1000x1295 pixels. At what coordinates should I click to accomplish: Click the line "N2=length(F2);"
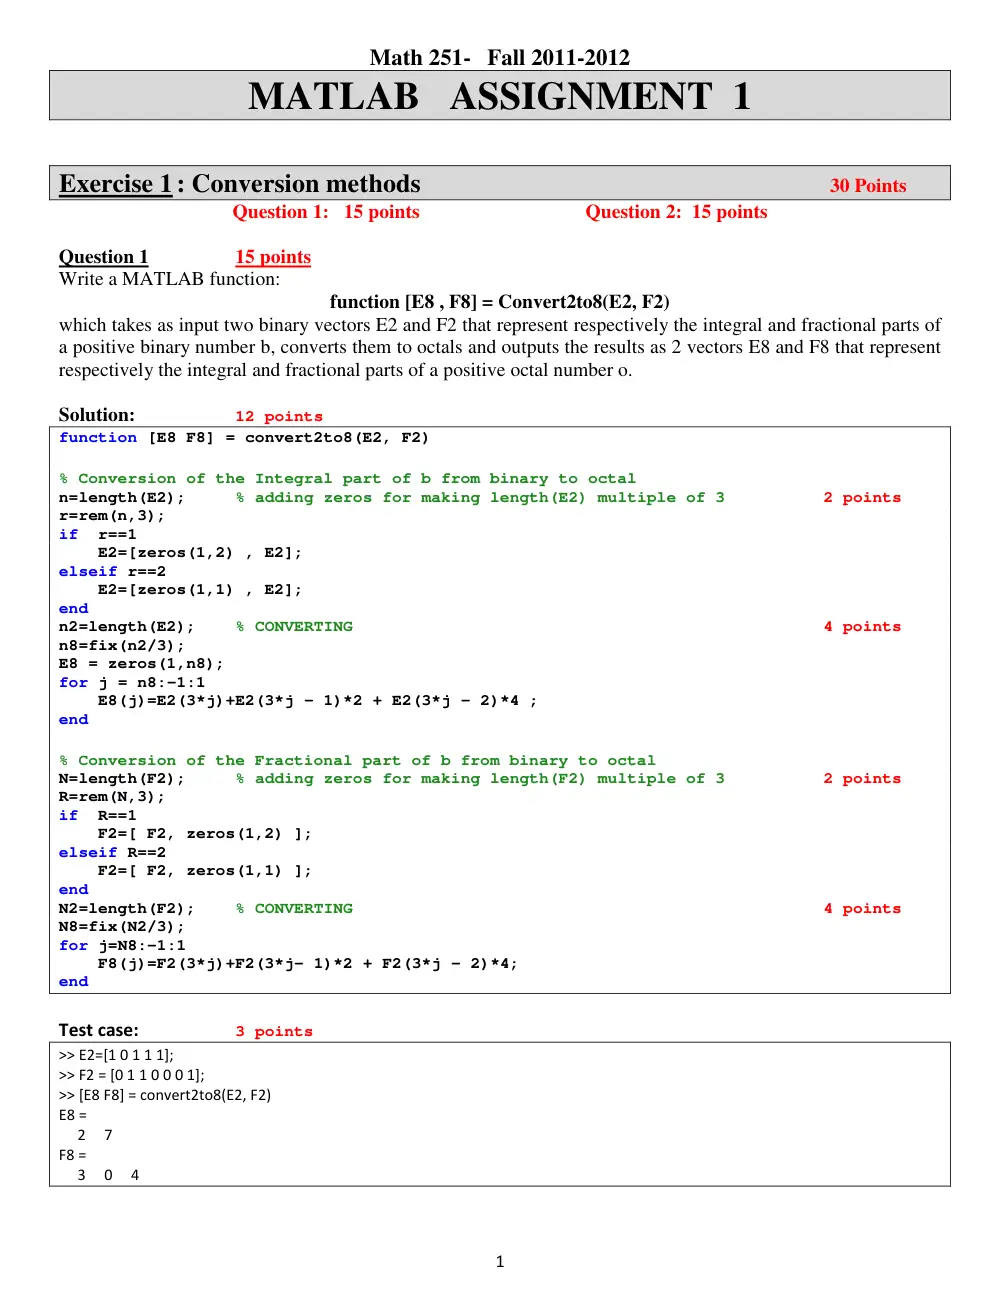[127, 909]
